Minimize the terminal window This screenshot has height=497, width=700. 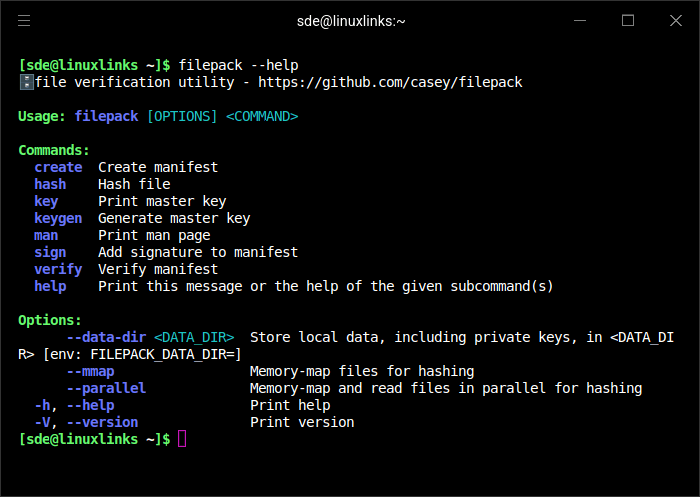pyautogui.click(x=579, y=21)
